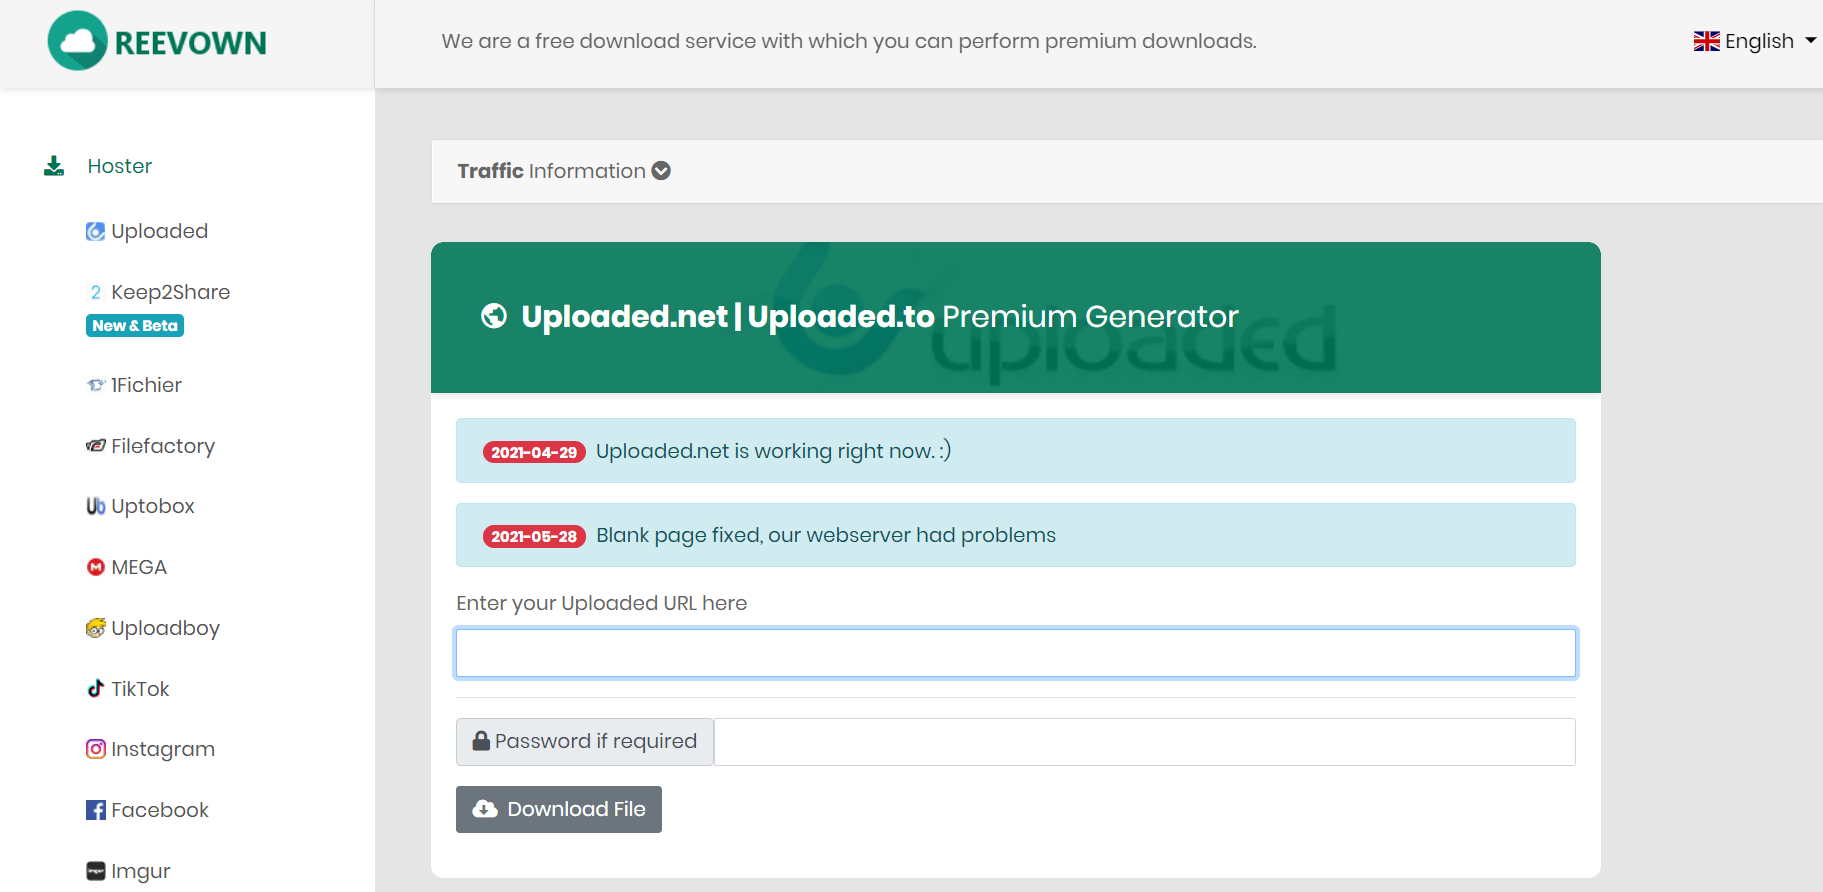
Task: Open the Hoster menu section
Action: 119,166
